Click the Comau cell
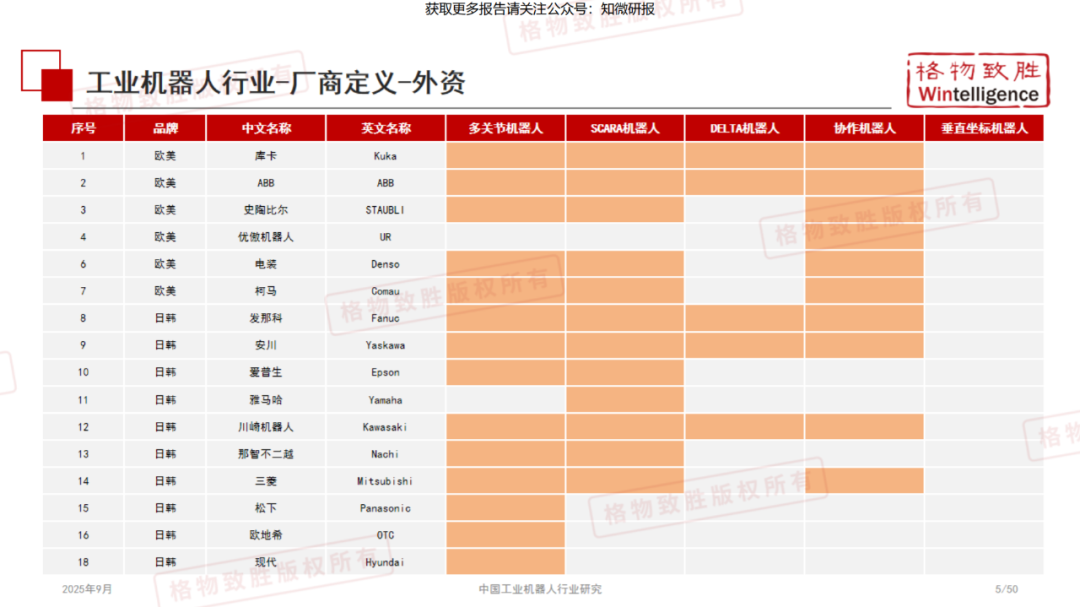The height and width of the screenshot is (607, 1080). pos(386,291)
